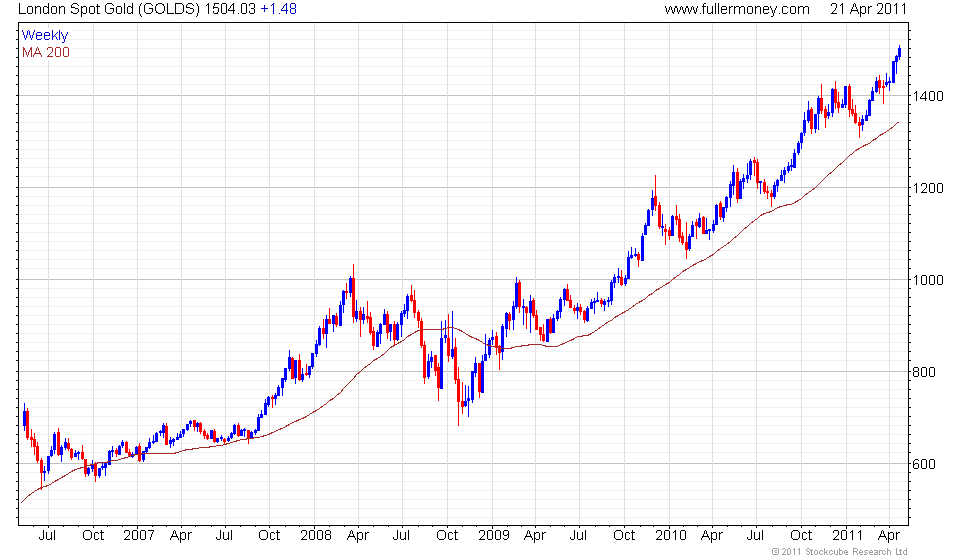The height and width of the screenshot is (560, 960).
Task: Click the Oct label just before 2007
Action: tap(93, 536)
